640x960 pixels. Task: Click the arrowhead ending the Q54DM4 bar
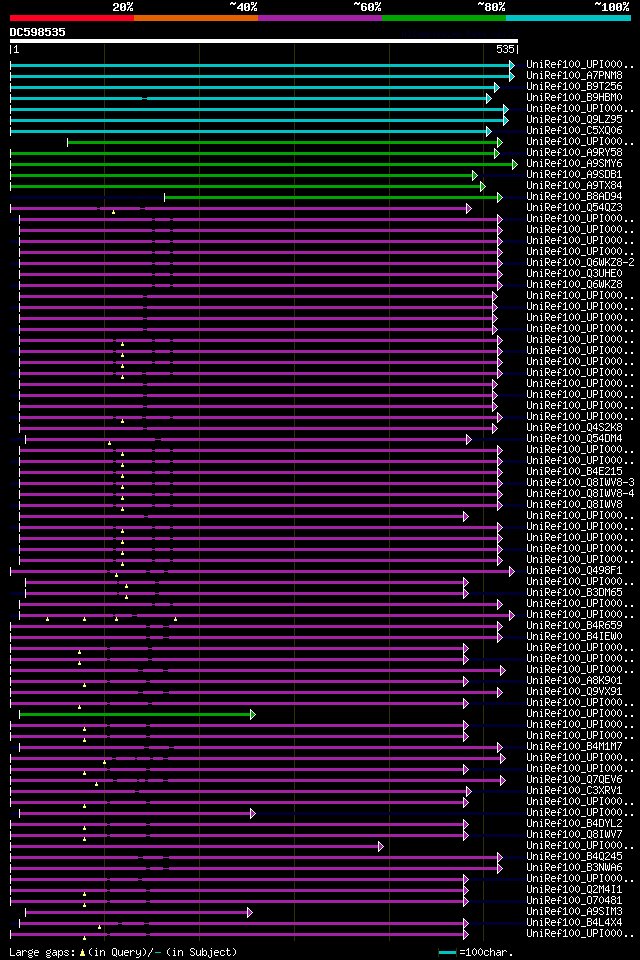pyautogui.click(x=469, y=440)
